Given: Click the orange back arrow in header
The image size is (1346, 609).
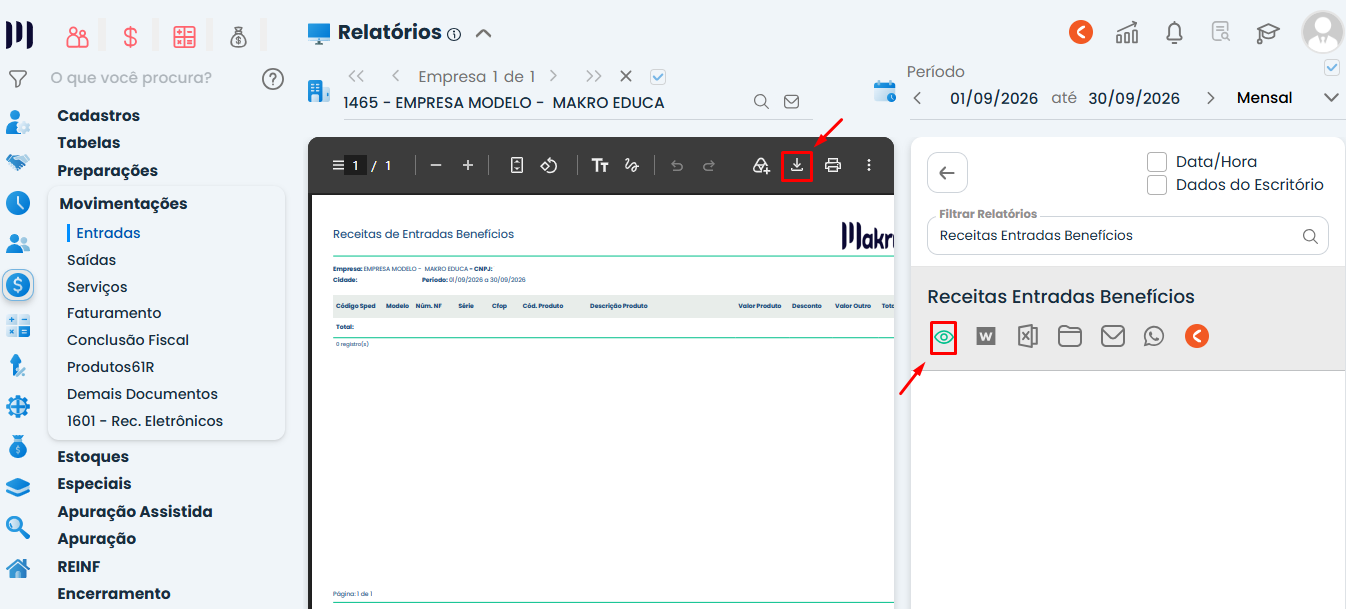Looking at the screenshot, I should pyautogui.click(x=1081, y=32).
